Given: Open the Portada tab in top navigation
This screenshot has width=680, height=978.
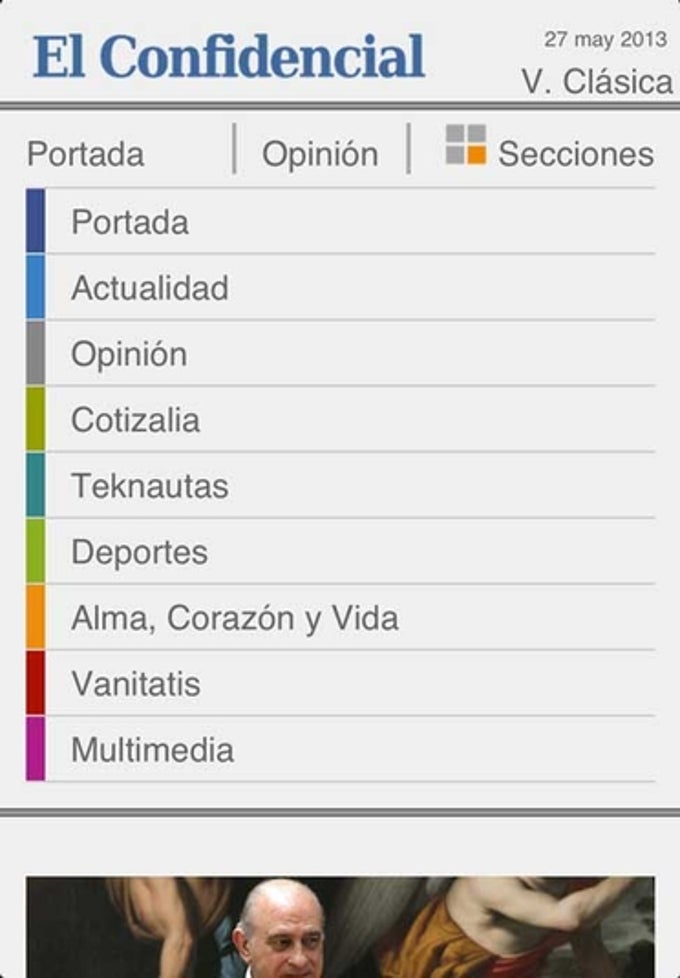Looking at the screenshot, I should 85,153.
